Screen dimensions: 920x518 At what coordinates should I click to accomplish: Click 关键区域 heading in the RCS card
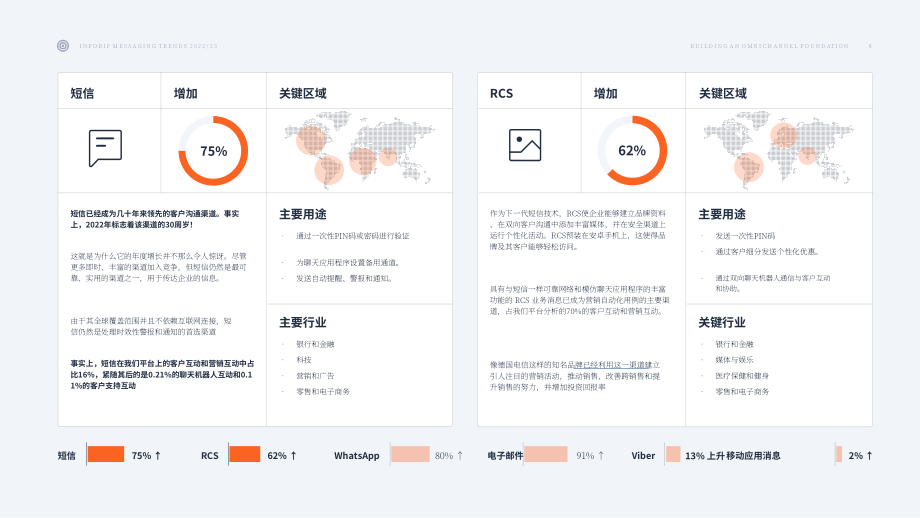[723, 93]
